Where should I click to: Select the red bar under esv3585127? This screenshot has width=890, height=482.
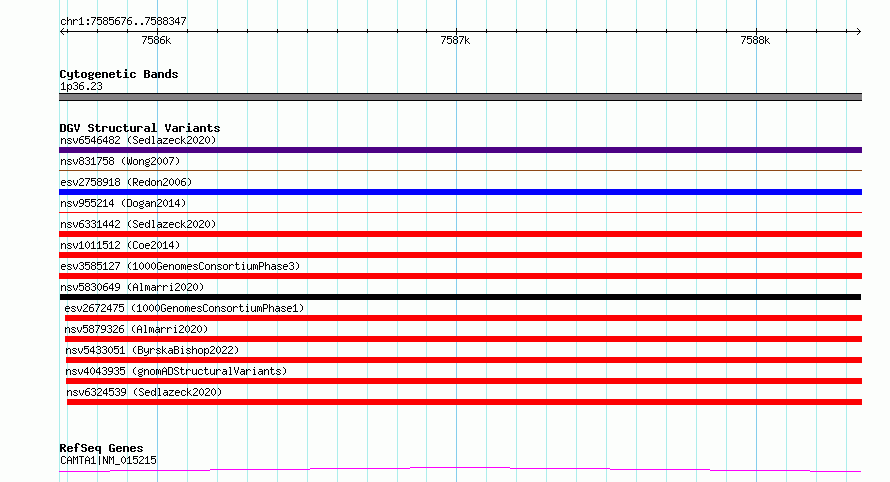(460, 276)
